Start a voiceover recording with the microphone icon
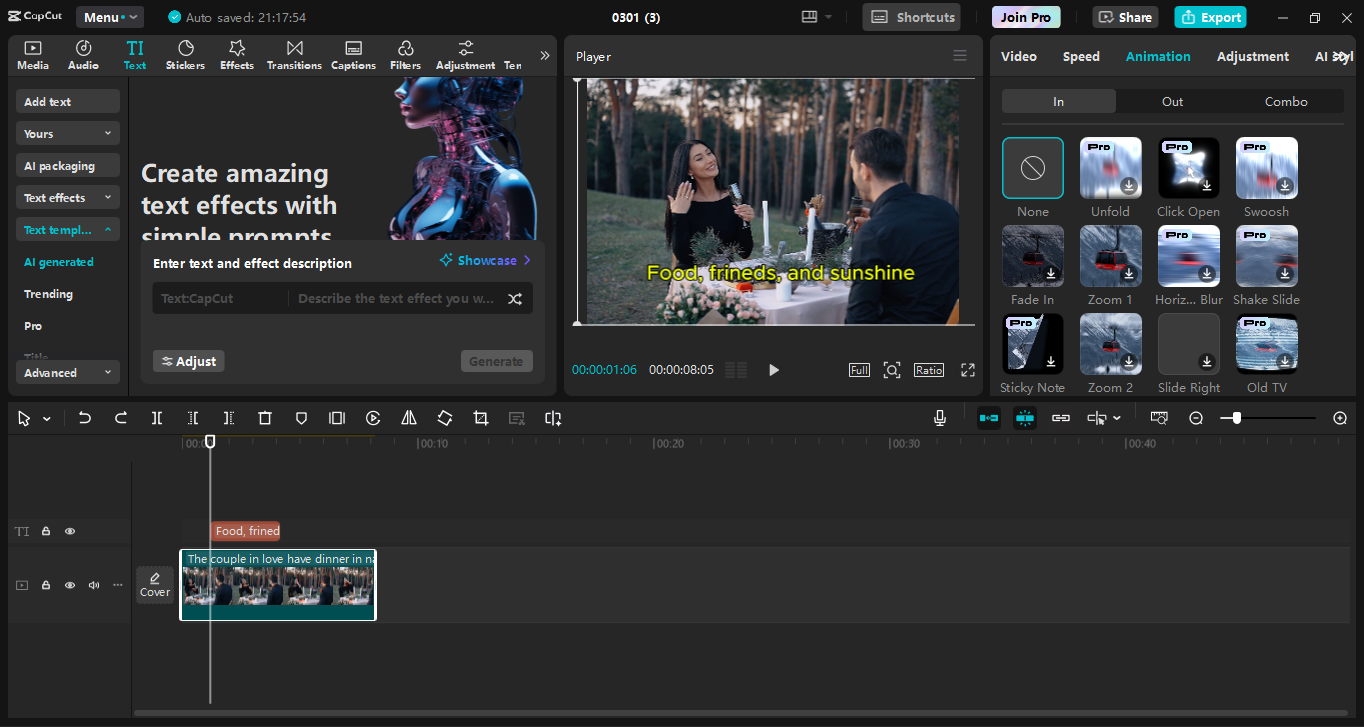Viewport: 1364px width, 727px height. (939, 418)
